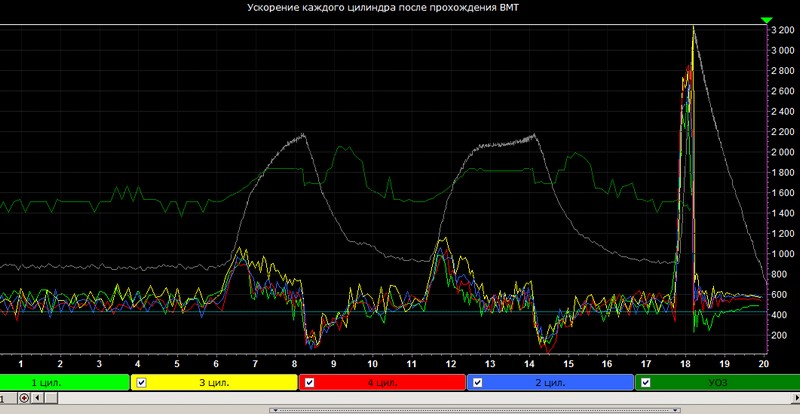Click time axis label 20
This screenshot has height=414, width=800.
pos(763,364)
